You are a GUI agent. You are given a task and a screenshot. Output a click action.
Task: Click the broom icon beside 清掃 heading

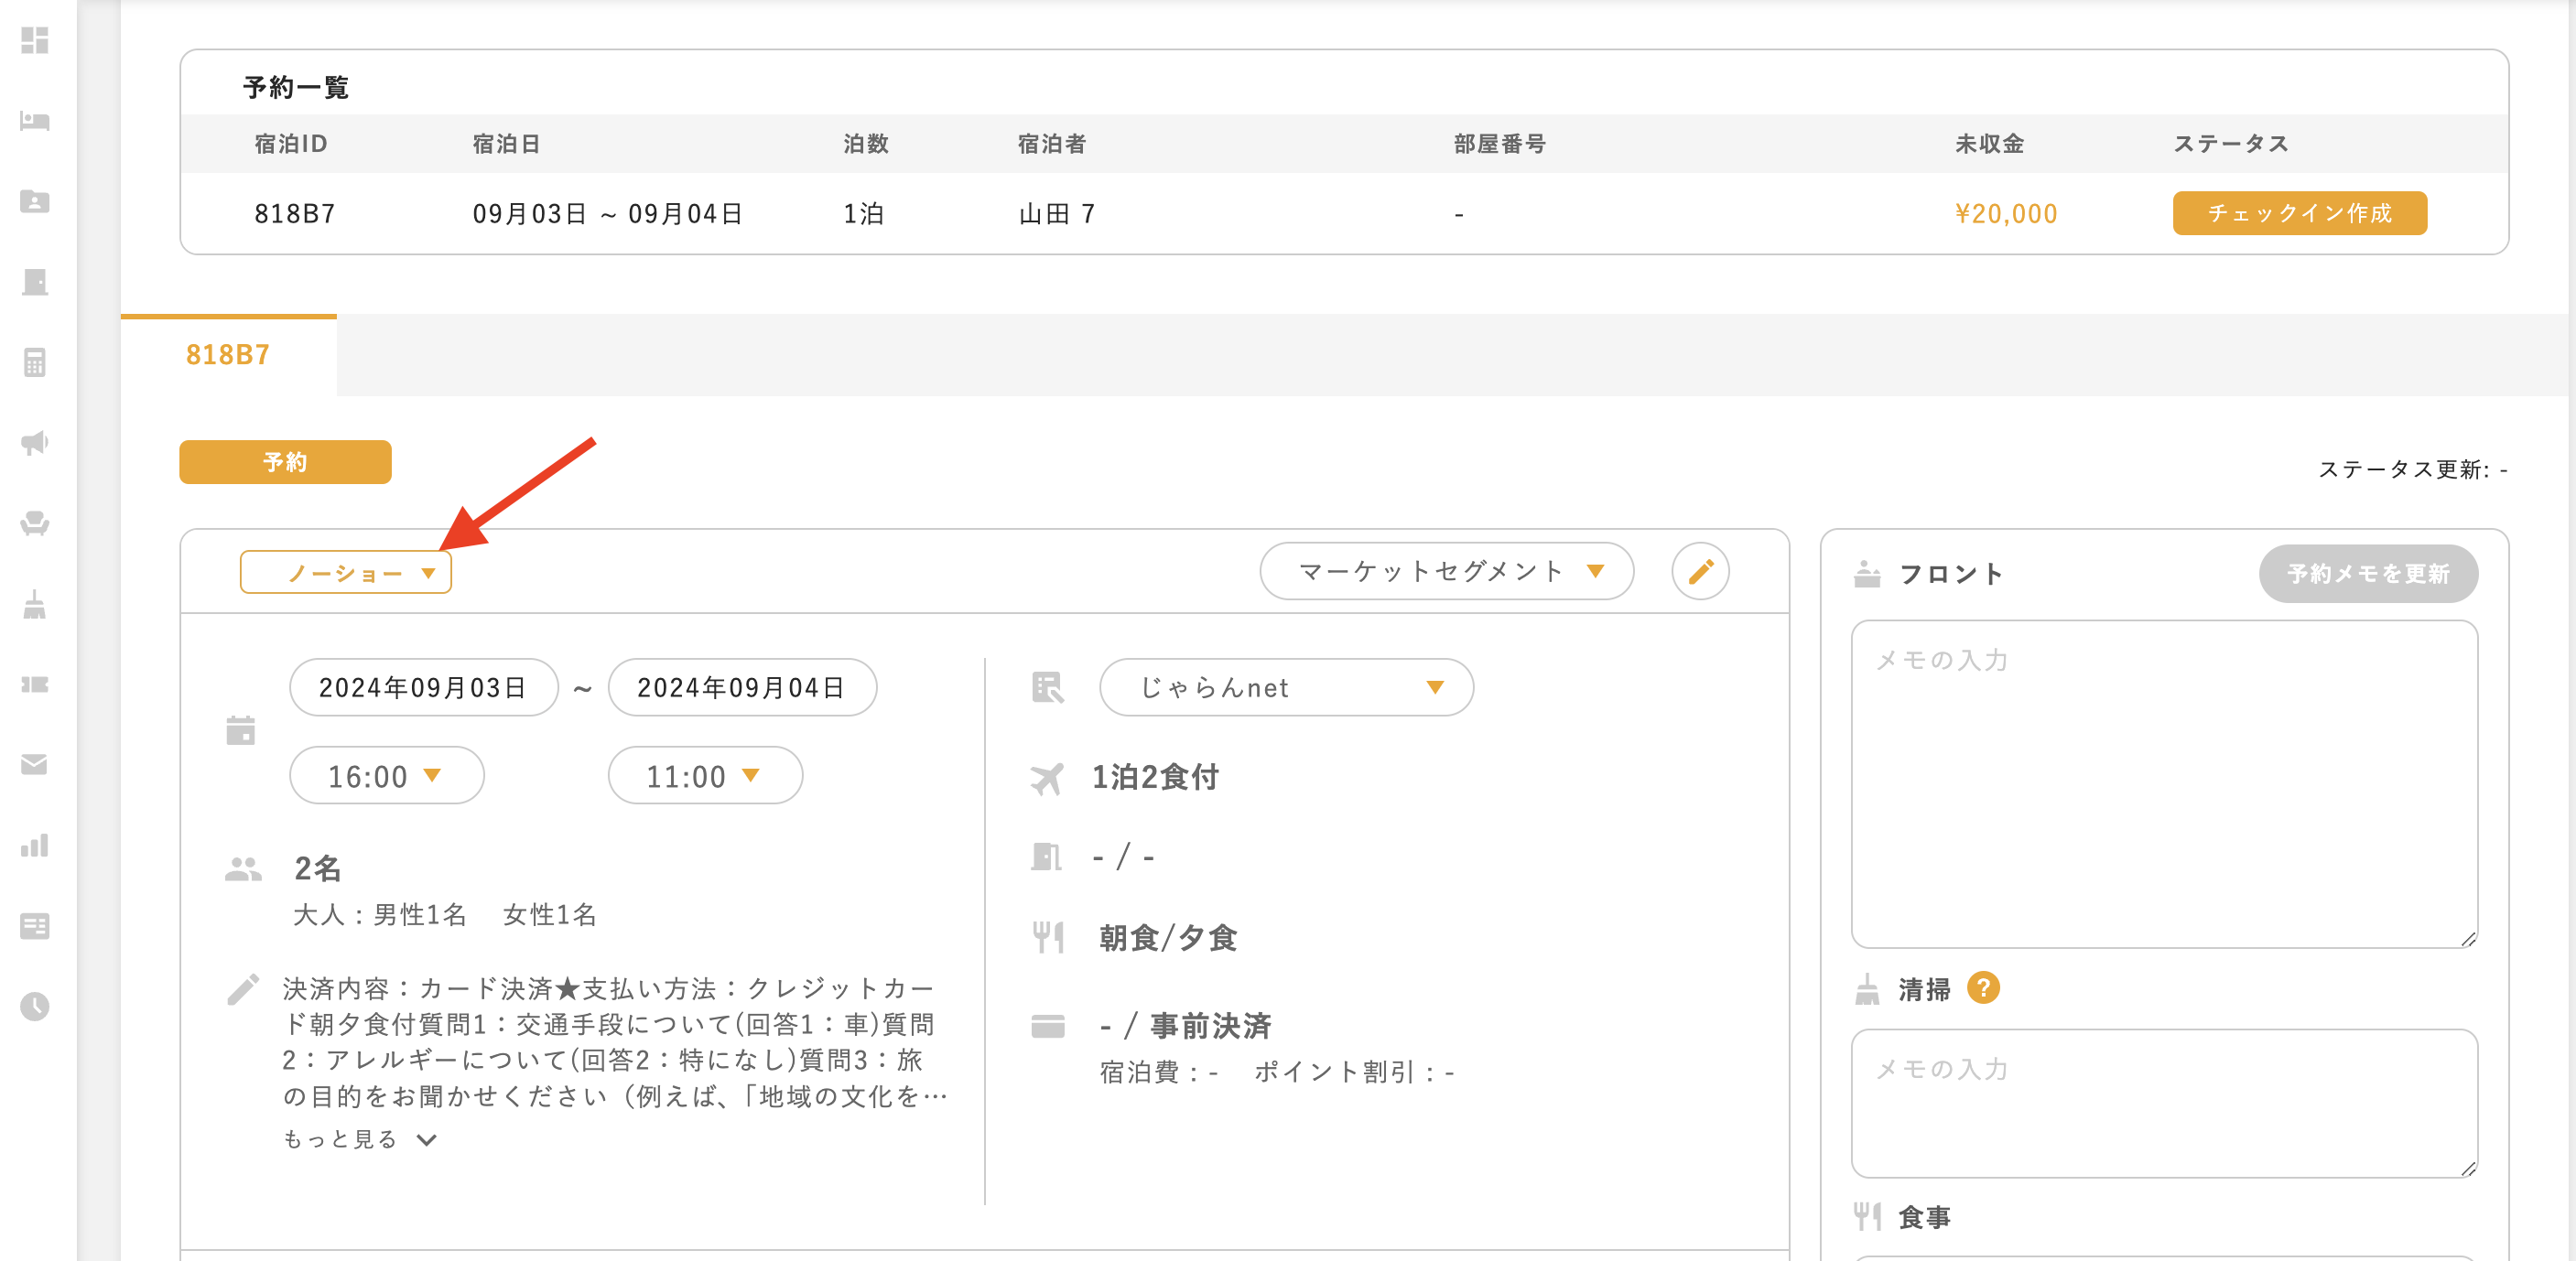tap(1867, 990)
